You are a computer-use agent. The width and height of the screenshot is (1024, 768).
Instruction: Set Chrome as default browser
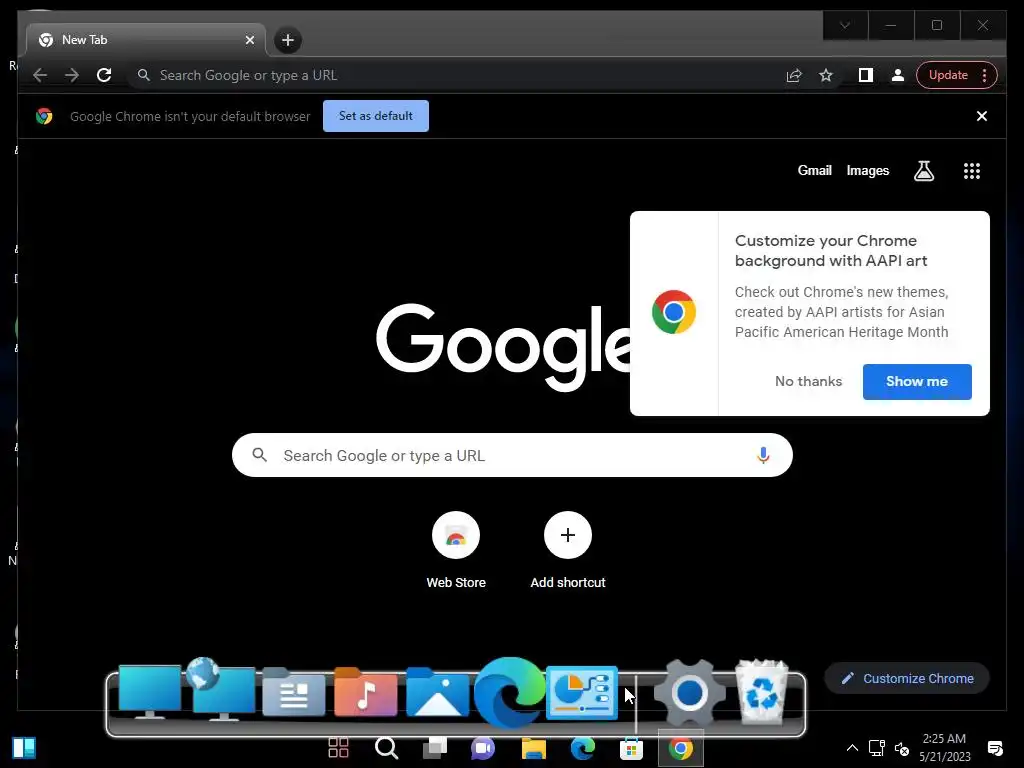pos(376,116)
